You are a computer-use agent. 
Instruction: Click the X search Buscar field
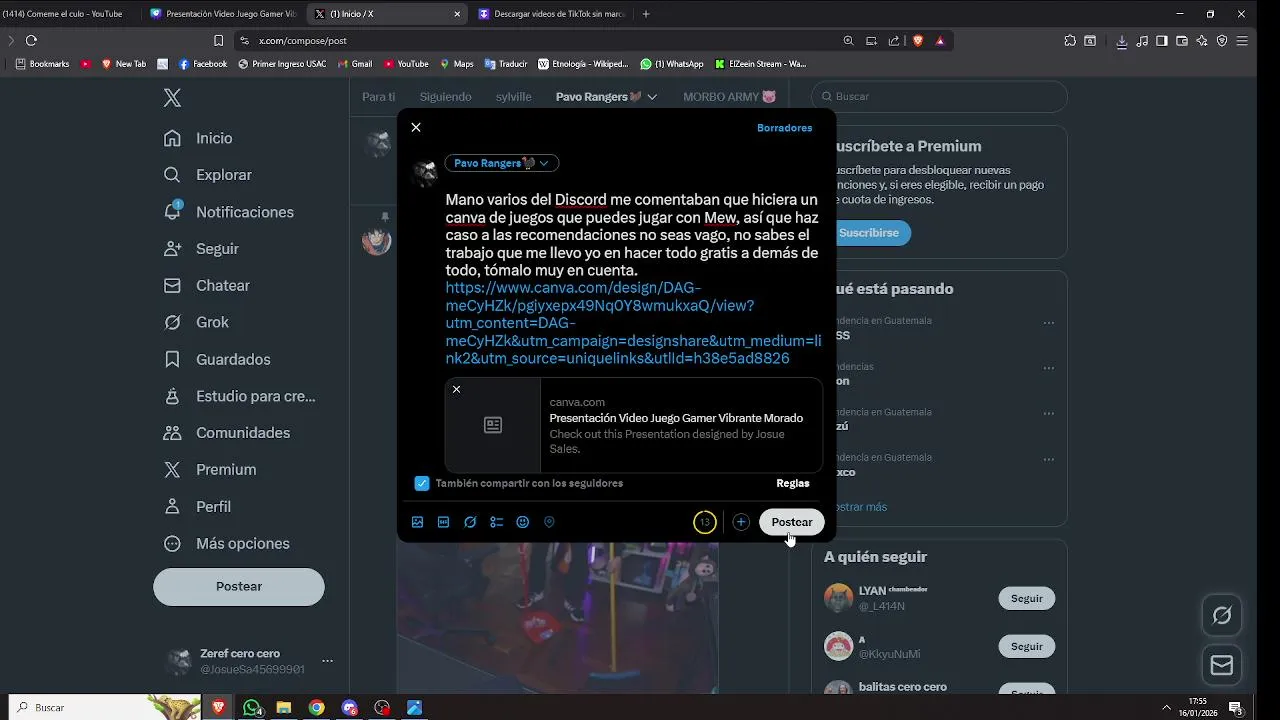(939, 97)
